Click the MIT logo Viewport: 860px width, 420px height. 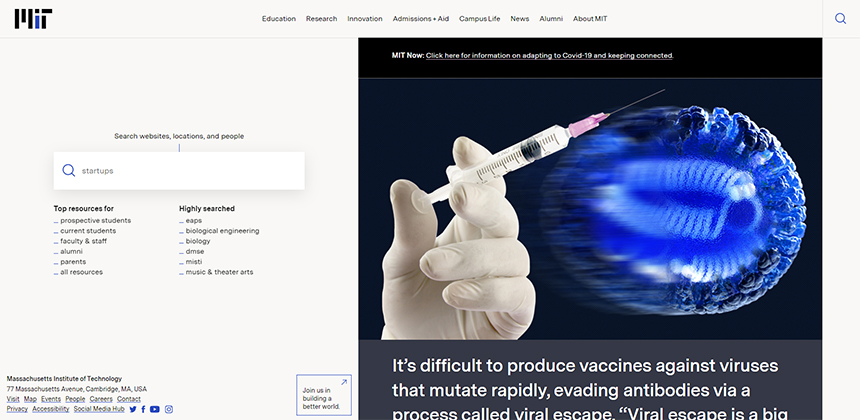(33, 19)
